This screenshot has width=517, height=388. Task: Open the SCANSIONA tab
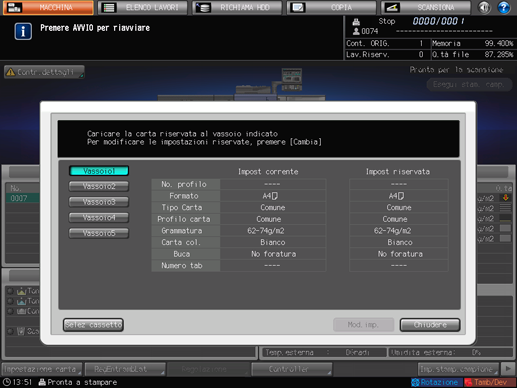point(426,7)
